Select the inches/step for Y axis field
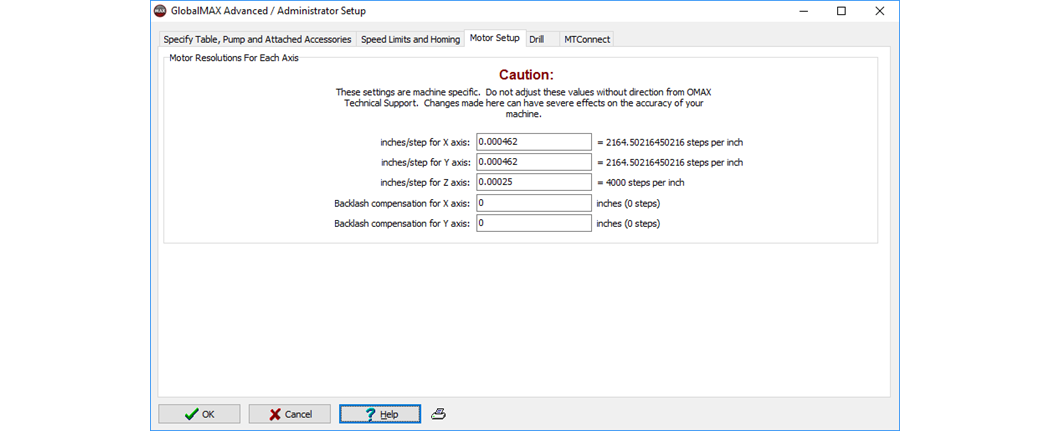Screen dimensions: 1050x431 pos(534,162)
